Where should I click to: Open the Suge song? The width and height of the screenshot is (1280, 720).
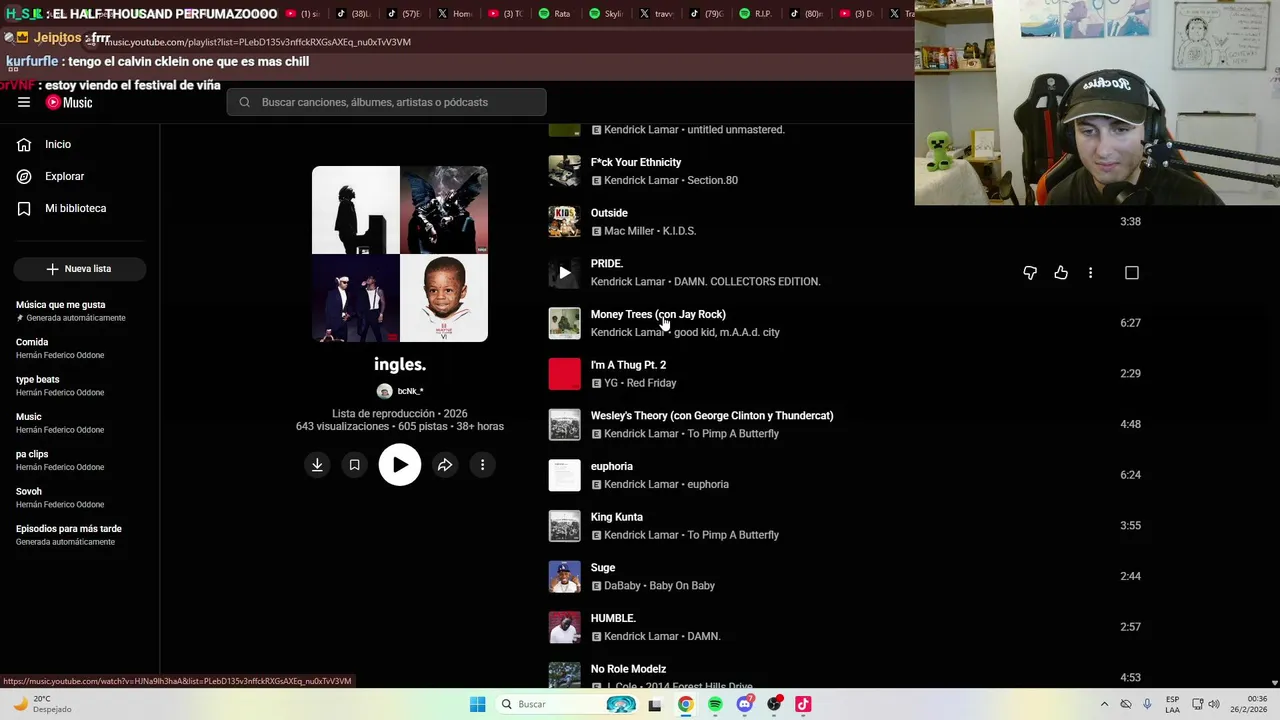[603, 568]
